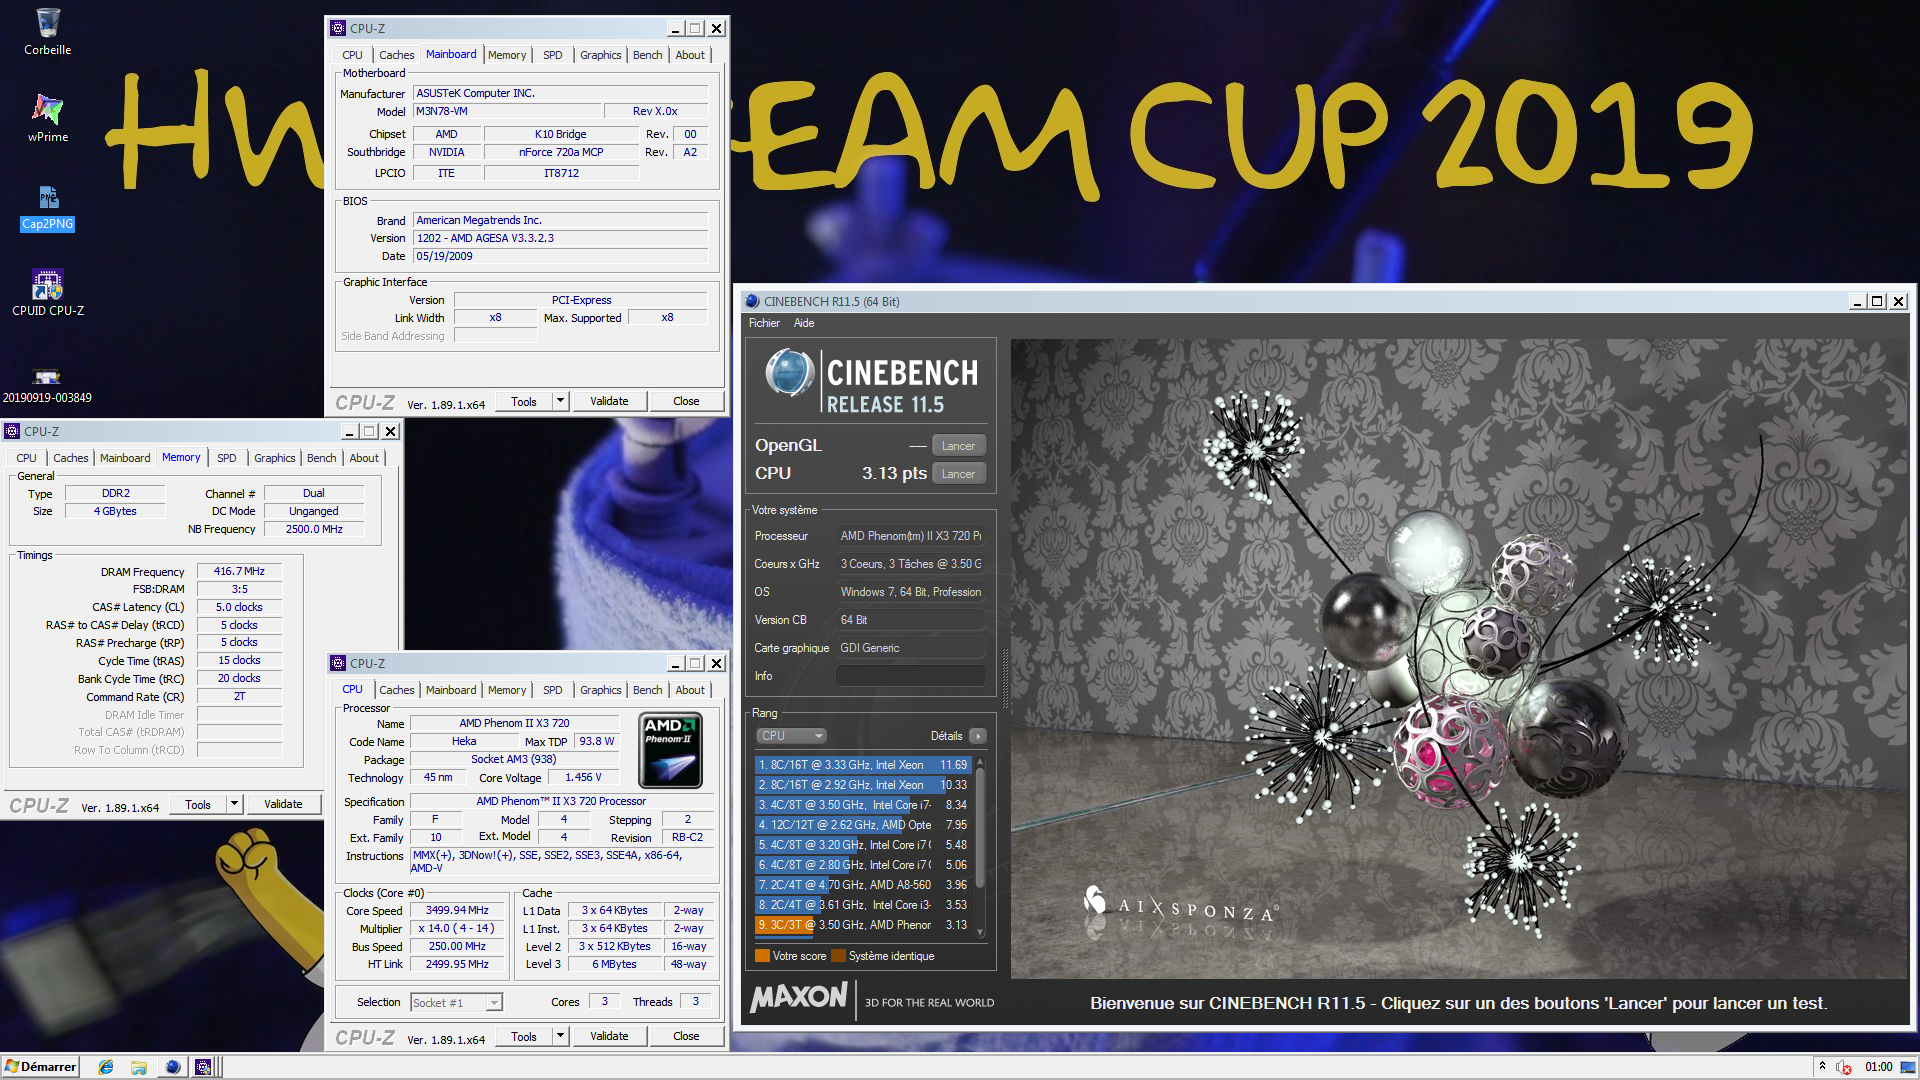
Task: Select the Cap2PNG desktop icon
Action: [47, 208]
